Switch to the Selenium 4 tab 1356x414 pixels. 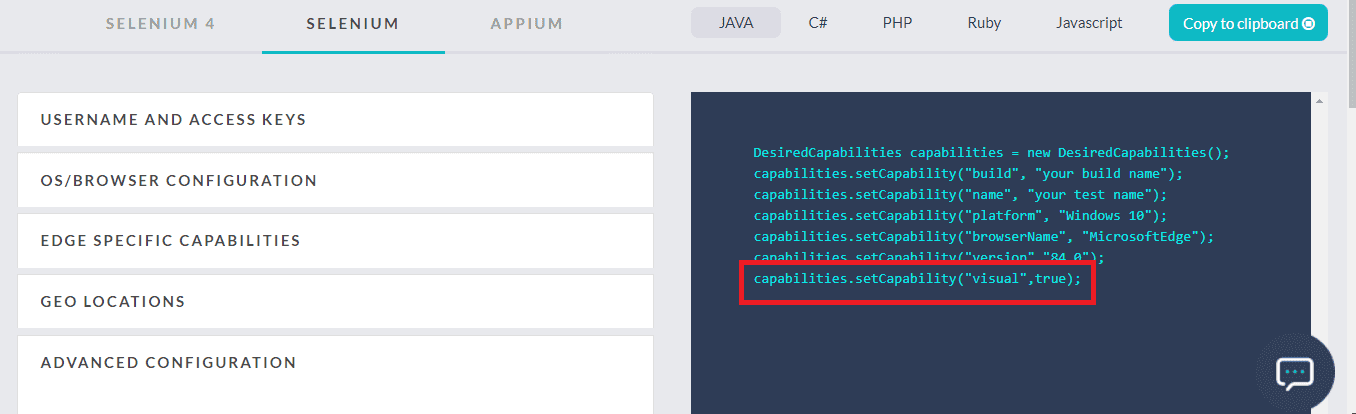point(160,23)
